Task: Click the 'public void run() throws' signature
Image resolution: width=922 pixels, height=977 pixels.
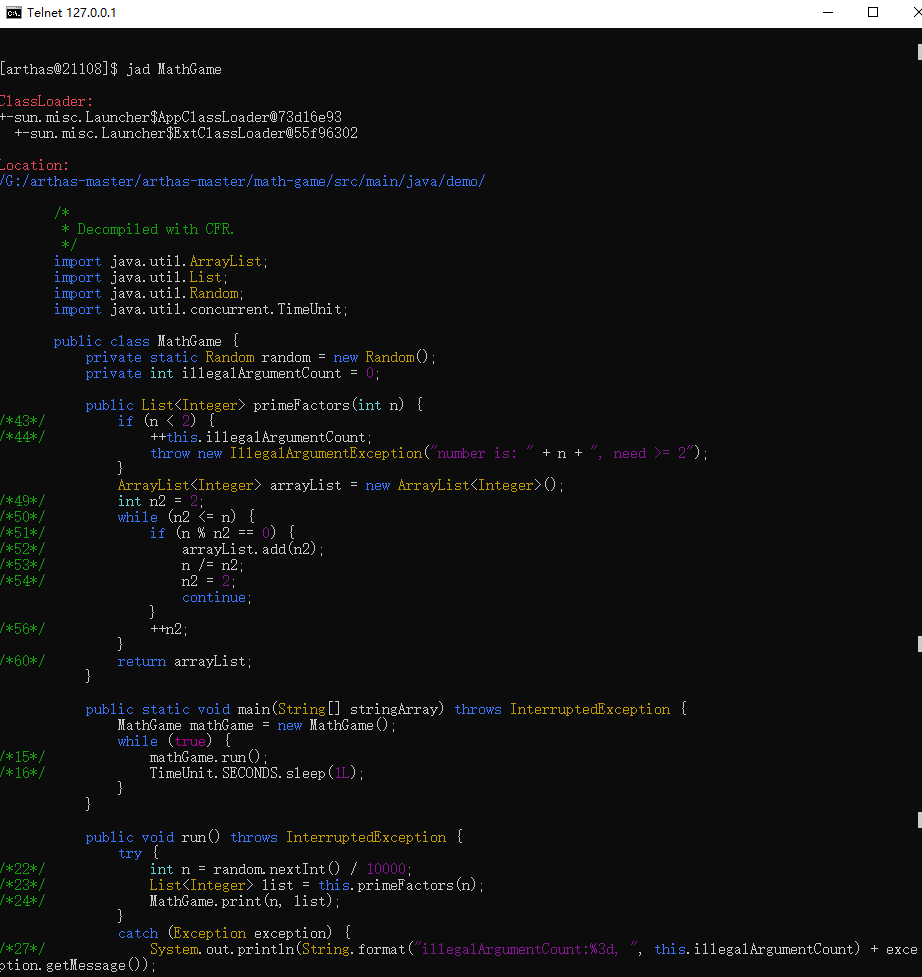Action: (274, 837)
